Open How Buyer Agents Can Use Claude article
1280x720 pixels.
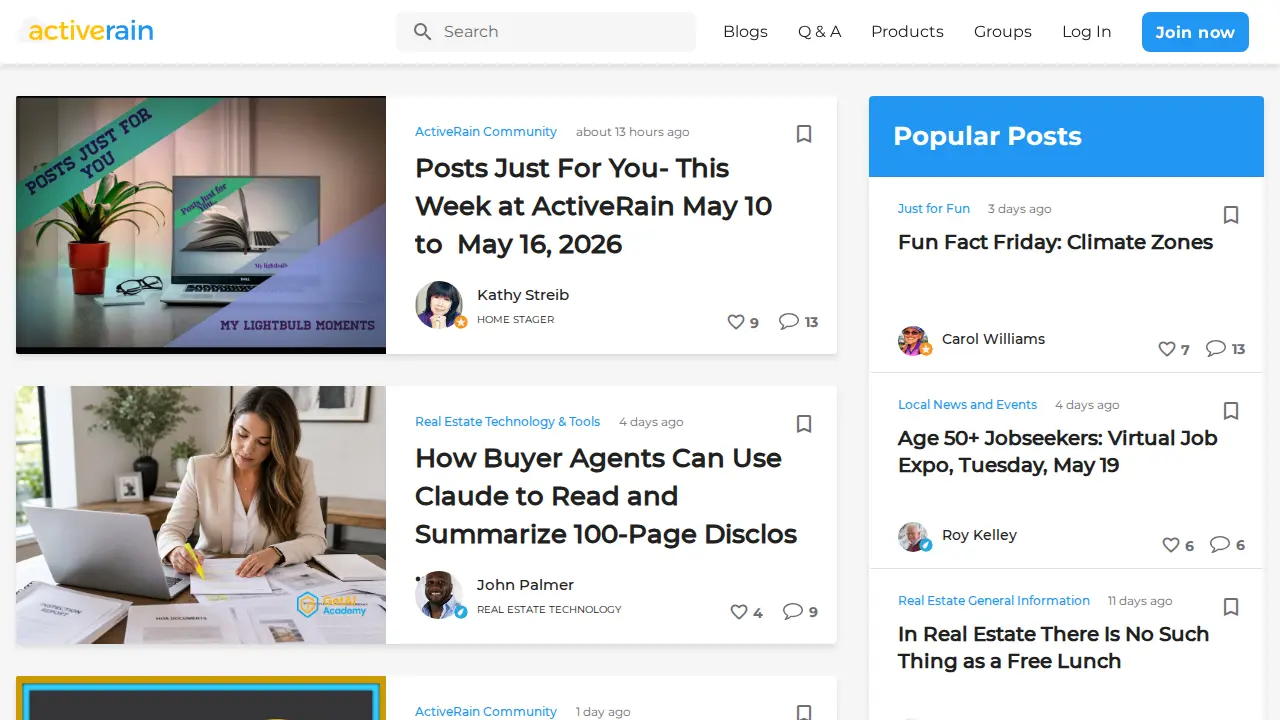tap(606, 496)
